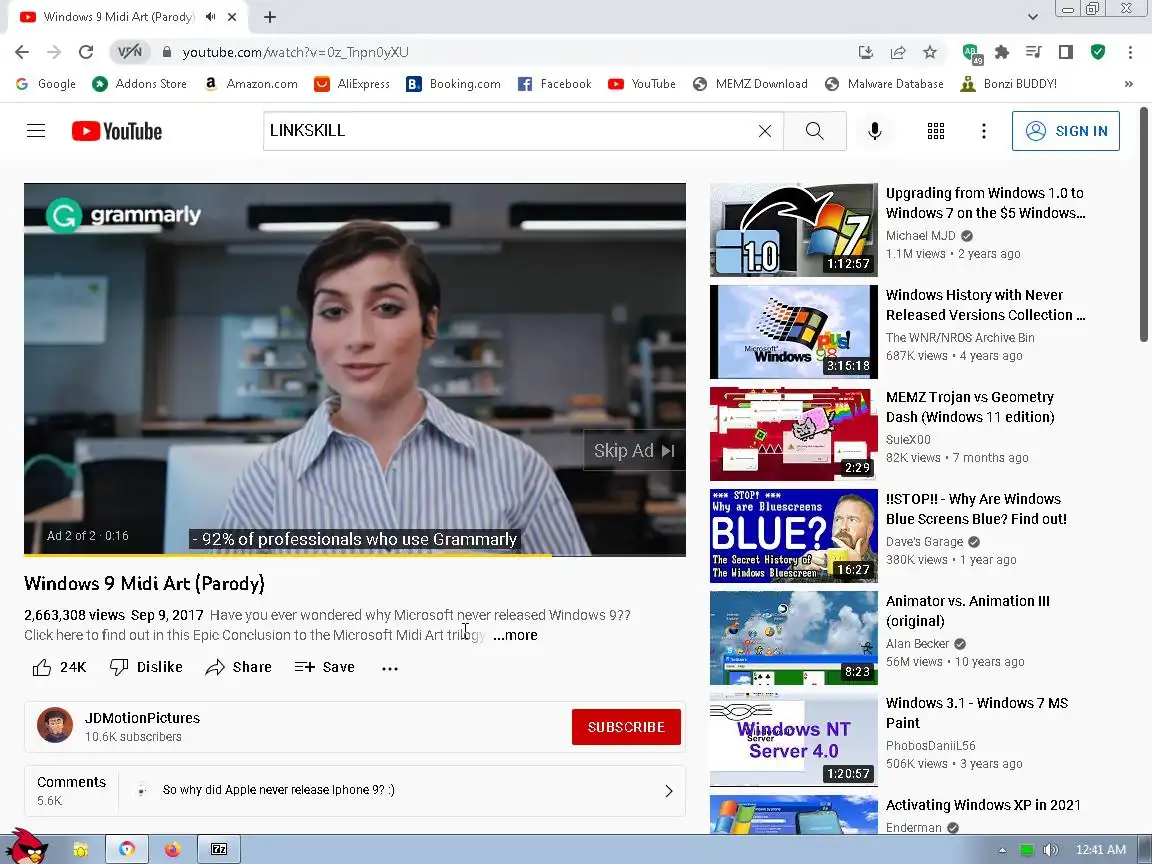Screen dimensions: 1152x864
Task: Skip the Grammarly ad
Action: 634,450
